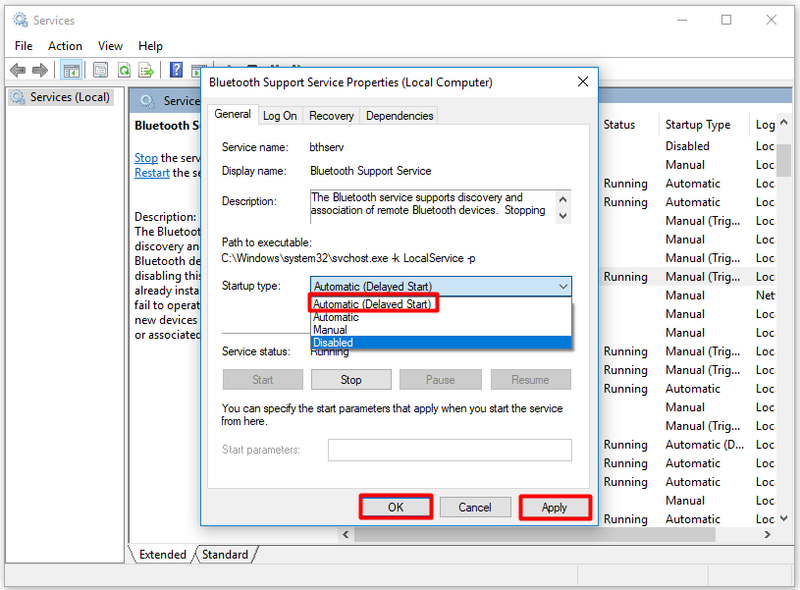Click the services list scroll up arrow

[784, 122]
